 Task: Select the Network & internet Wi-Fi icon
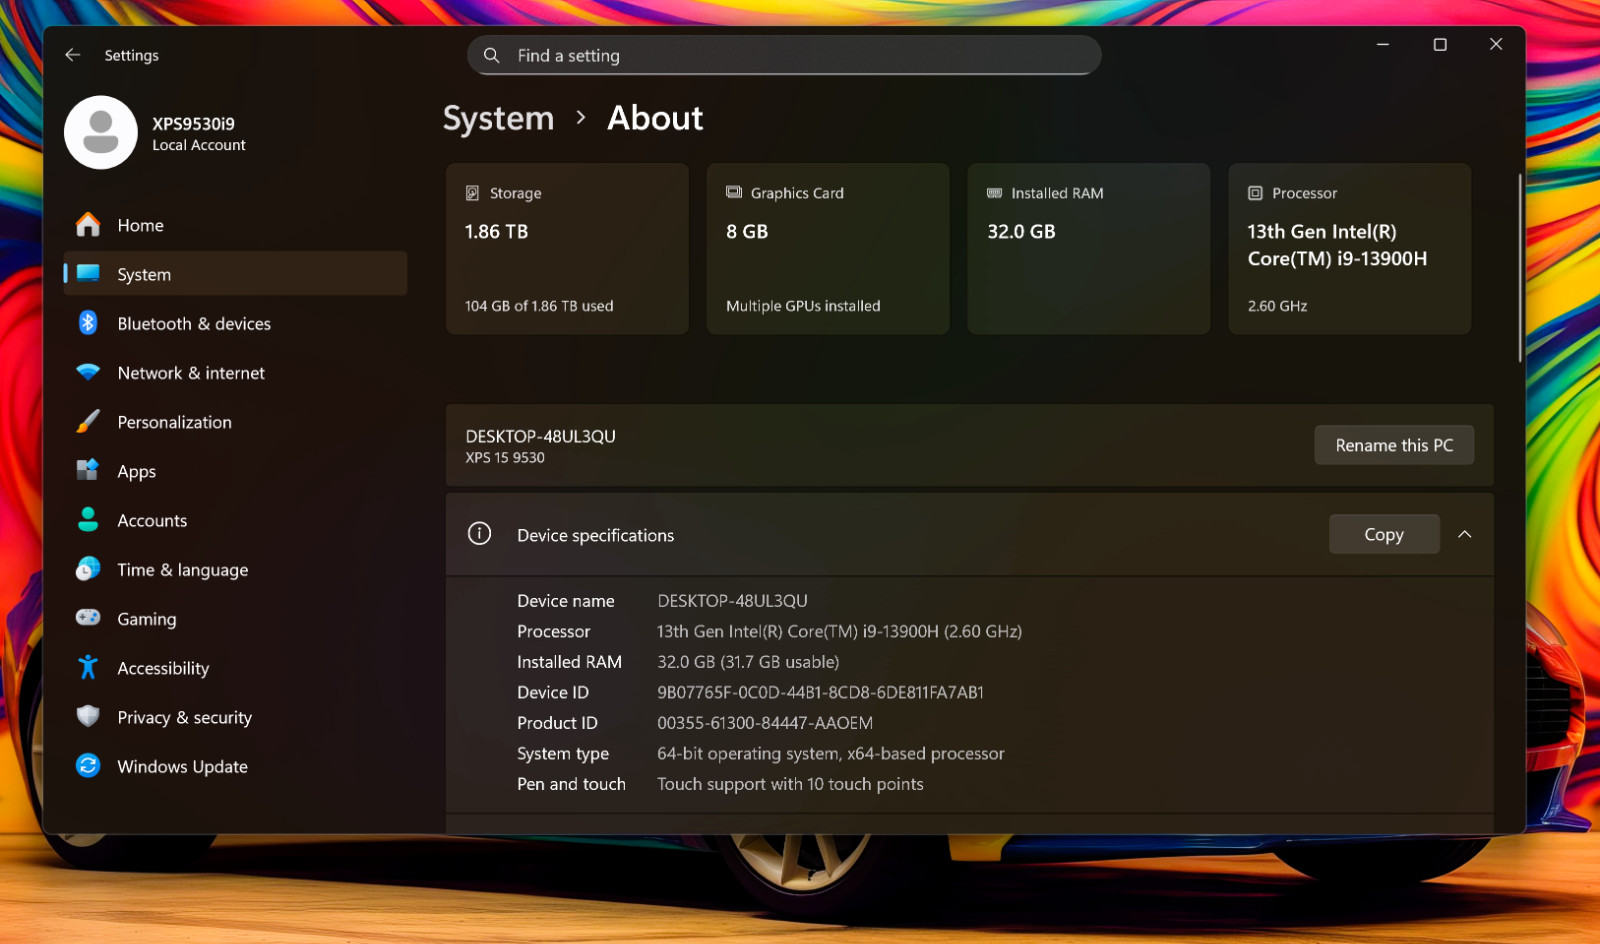coord(88,372)
